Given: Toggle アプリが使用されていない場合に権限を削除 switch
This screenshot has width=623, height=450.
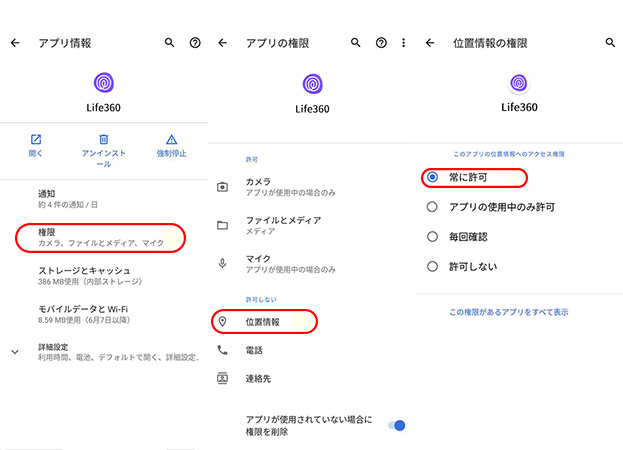Looking at the screenshot, I should [397, 425].
